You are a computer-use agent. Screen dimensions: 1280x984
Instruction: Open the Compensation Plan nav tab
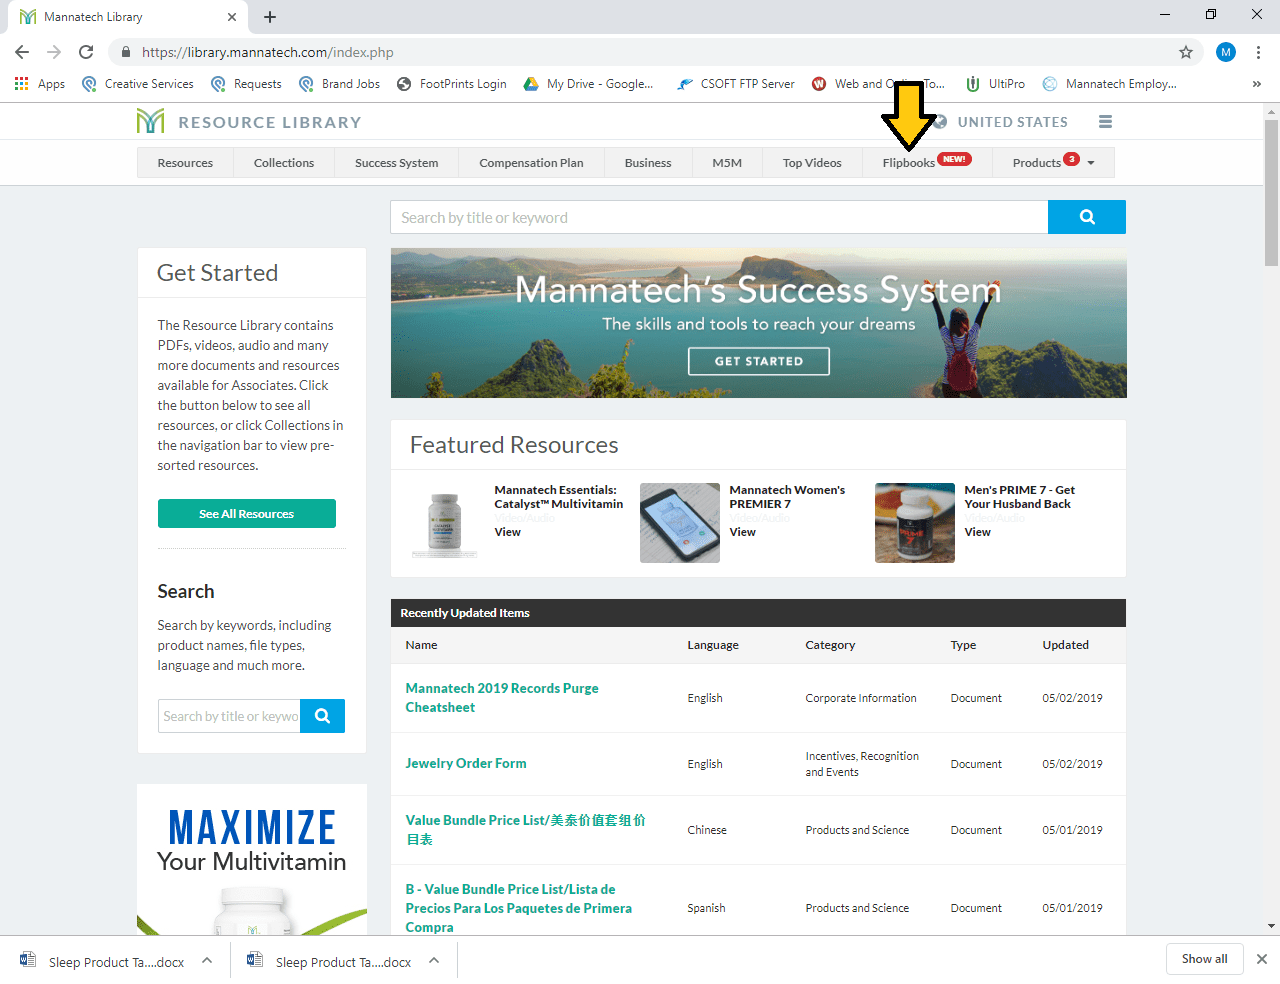[x=531, y=163]
